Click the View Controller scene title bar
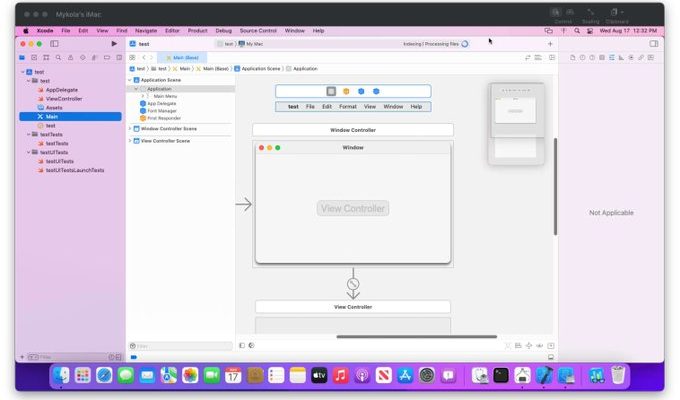Viewport: 680px width, 400px height. click(353, 307)
